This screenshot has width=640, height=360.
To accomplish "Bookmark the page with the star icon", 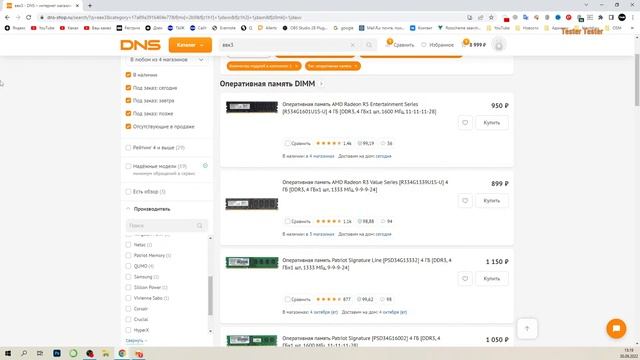I will 491,18.
